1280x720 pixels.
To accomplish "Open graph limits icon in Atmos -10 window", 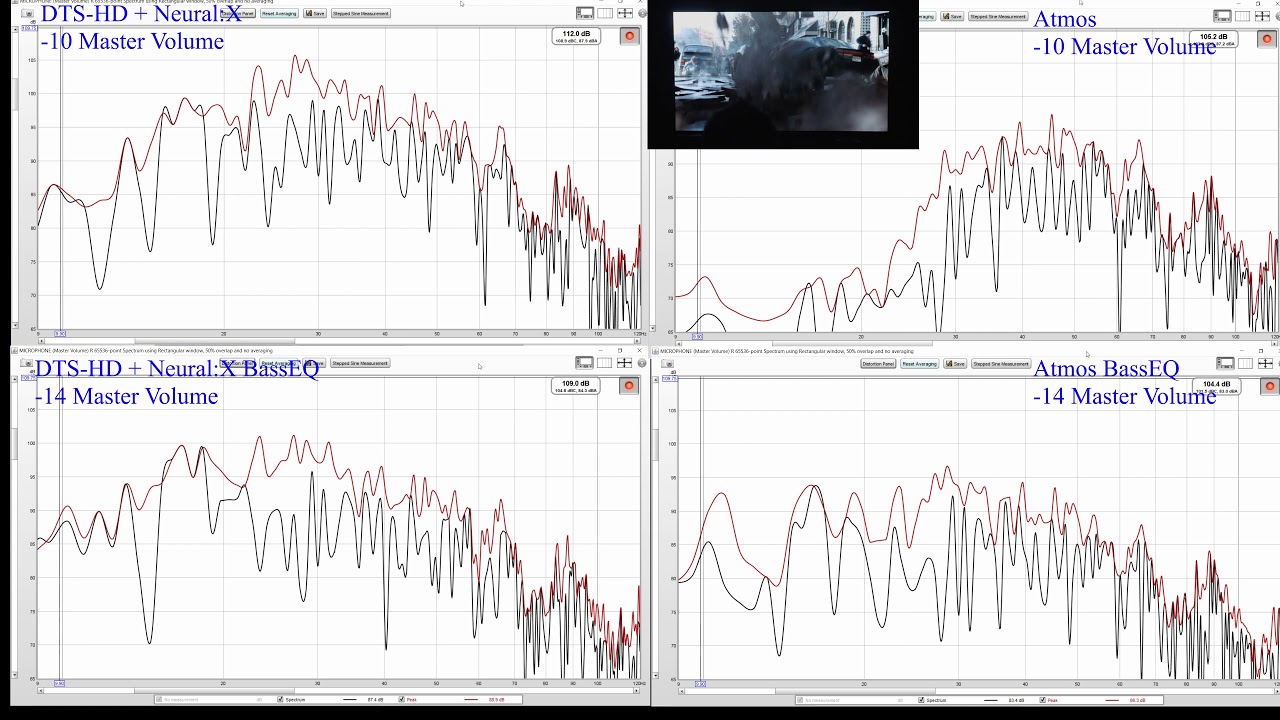I will pos(1223,16).
